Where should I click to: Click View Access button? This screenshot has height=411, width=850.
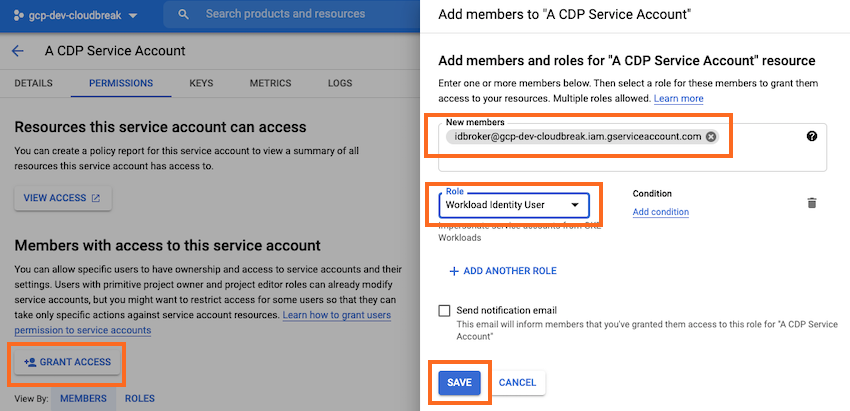62,198
